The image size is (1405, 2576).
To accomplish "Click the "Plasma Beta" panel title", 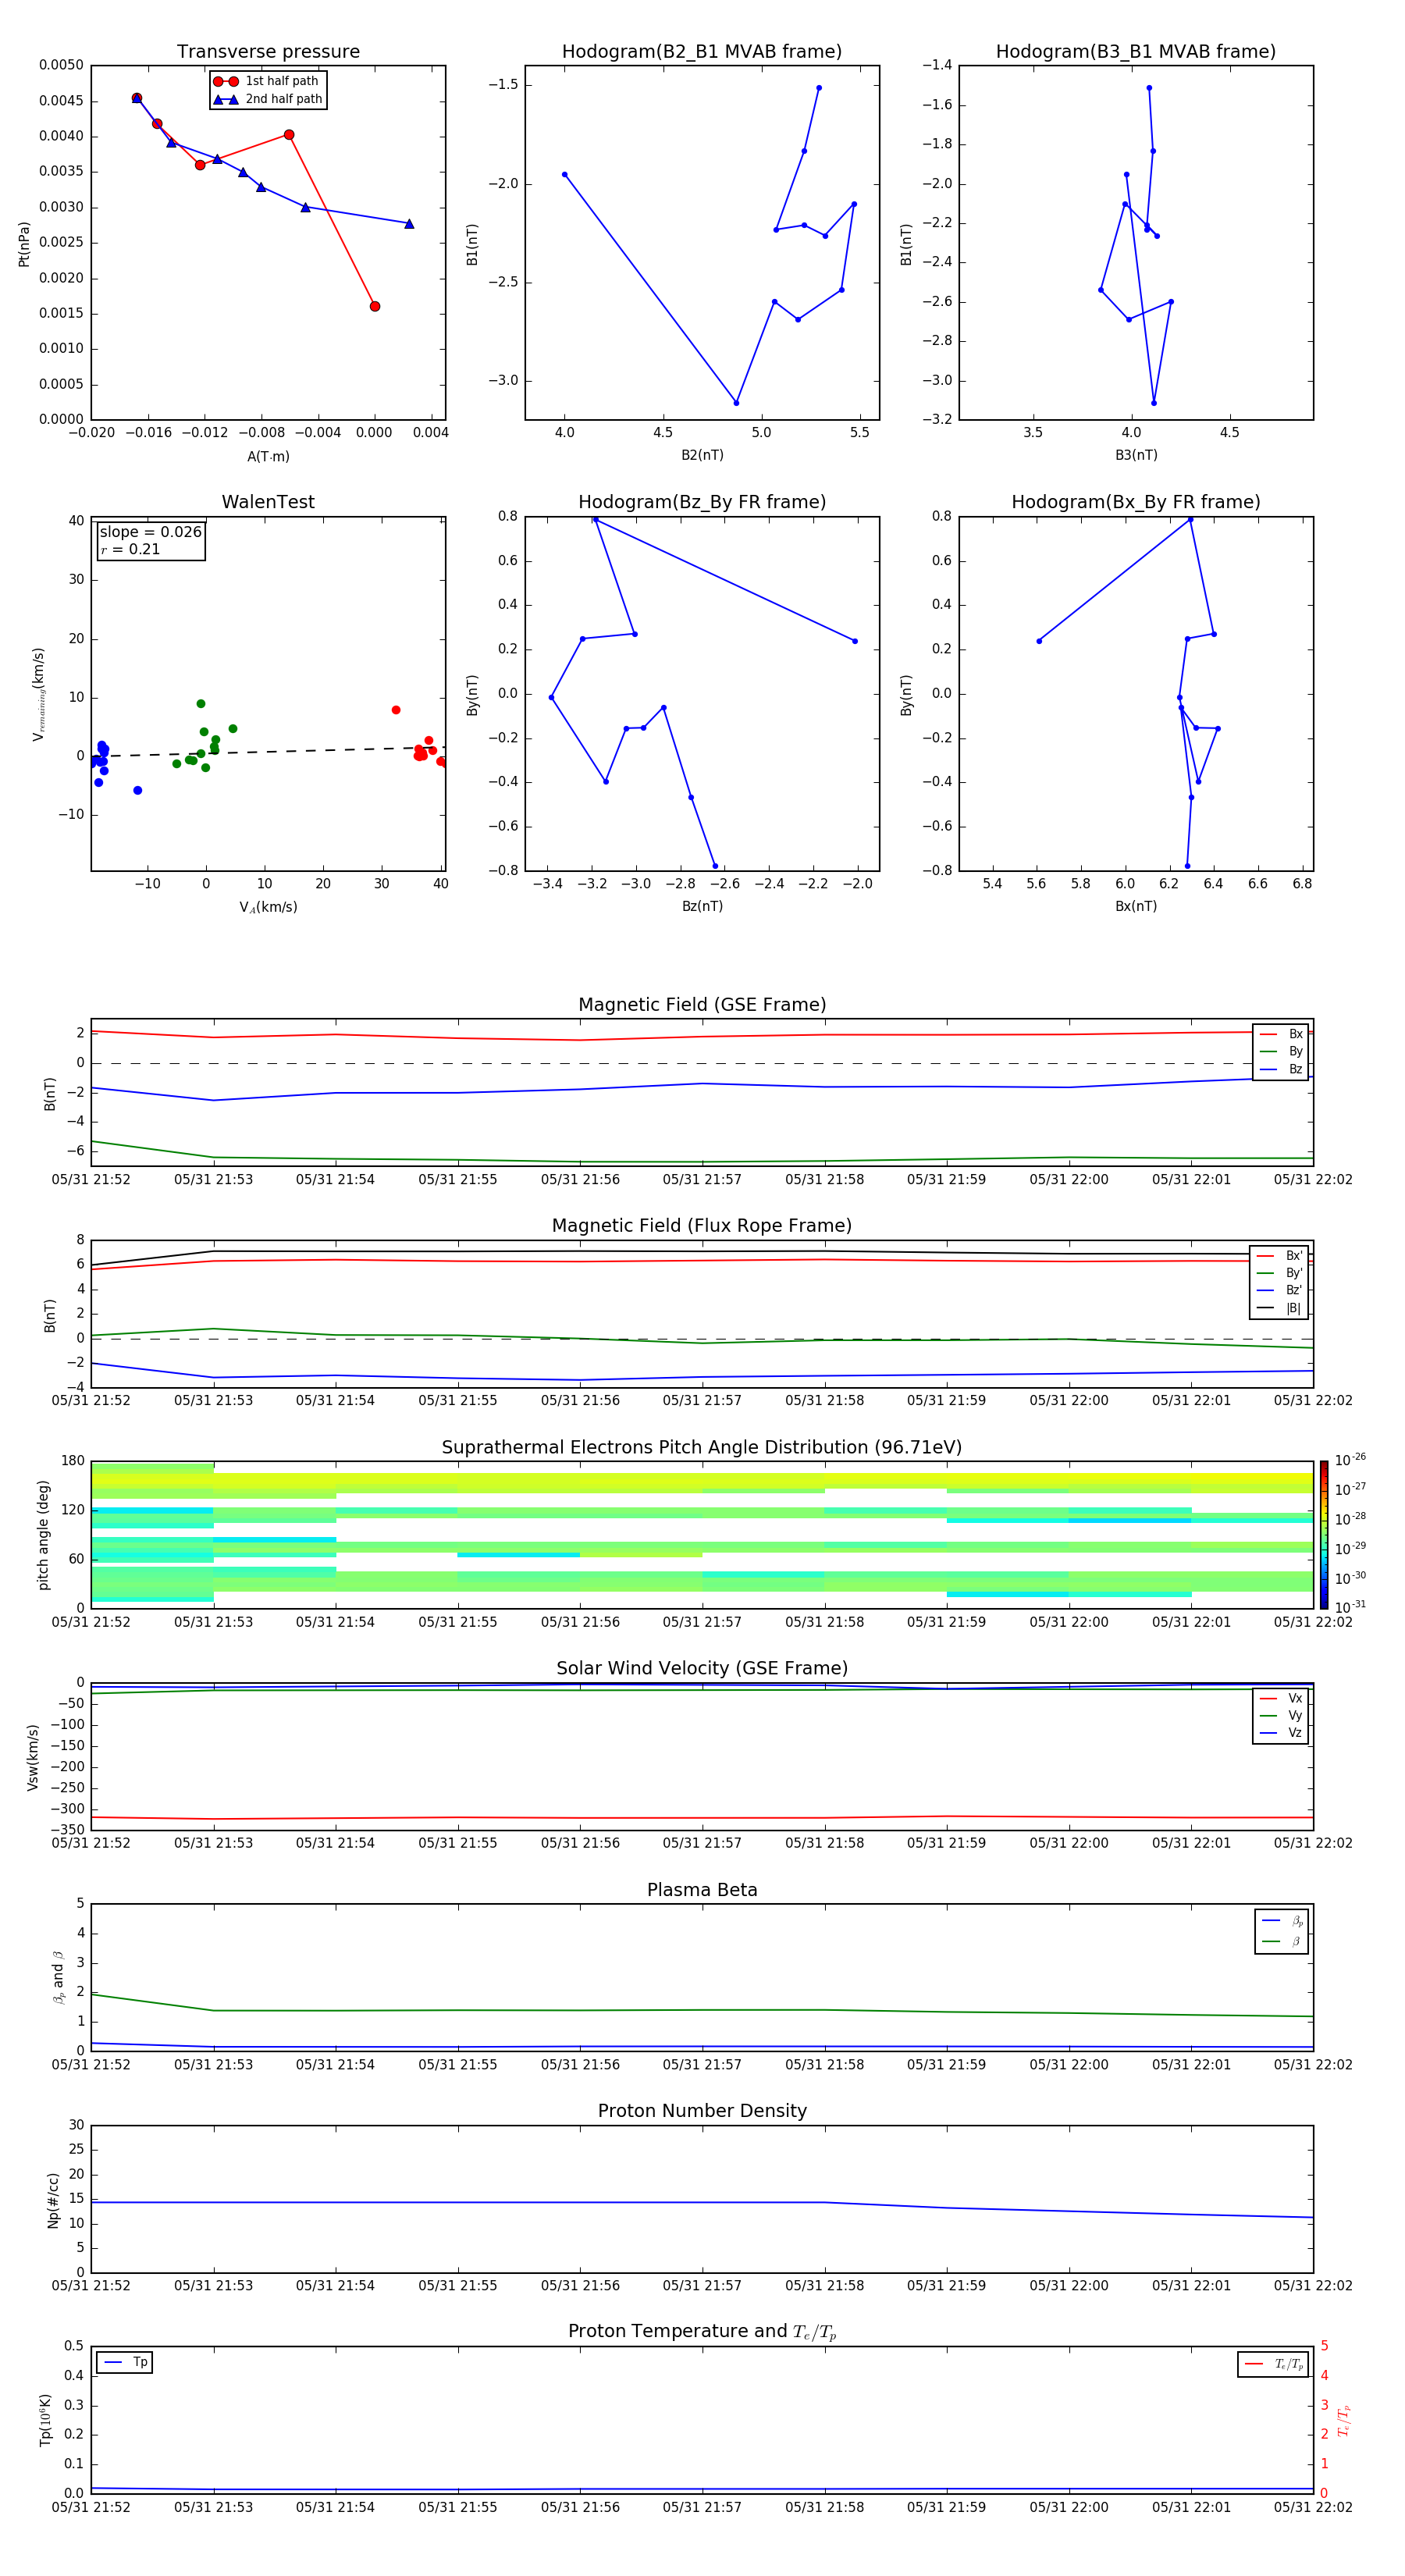I will (702, 1891).
